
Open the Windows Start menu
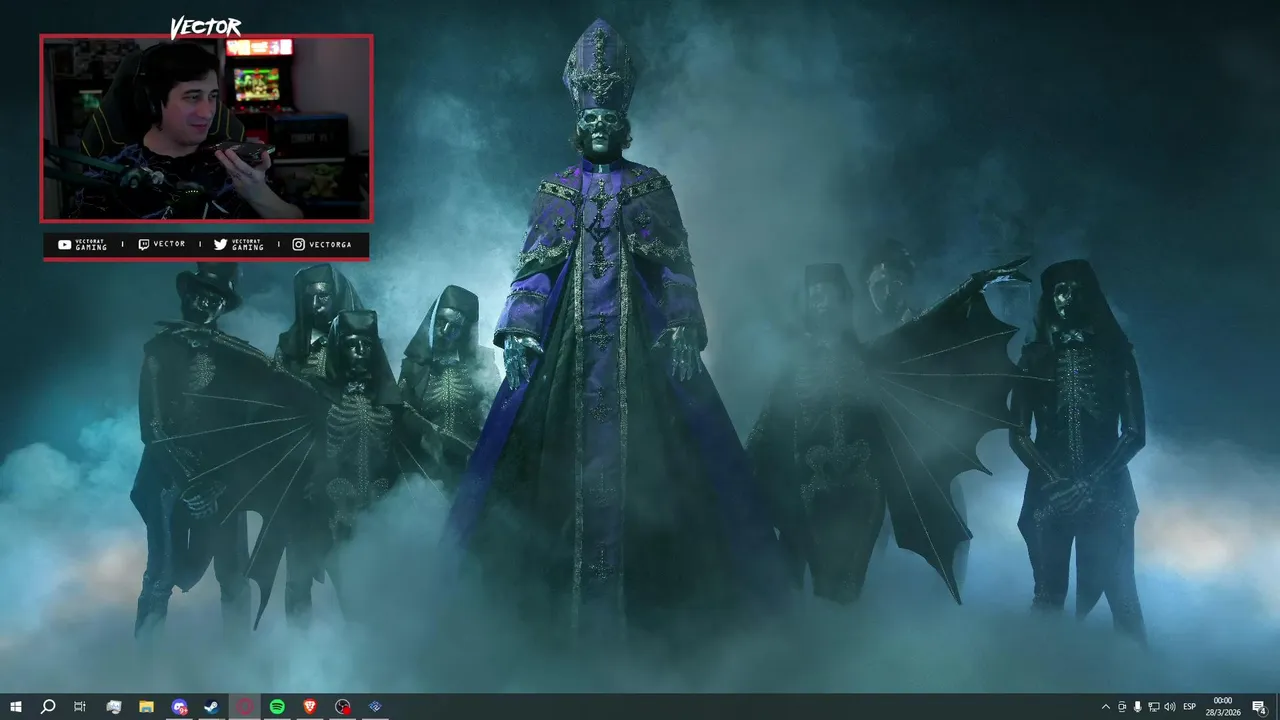tap(15, 707)
